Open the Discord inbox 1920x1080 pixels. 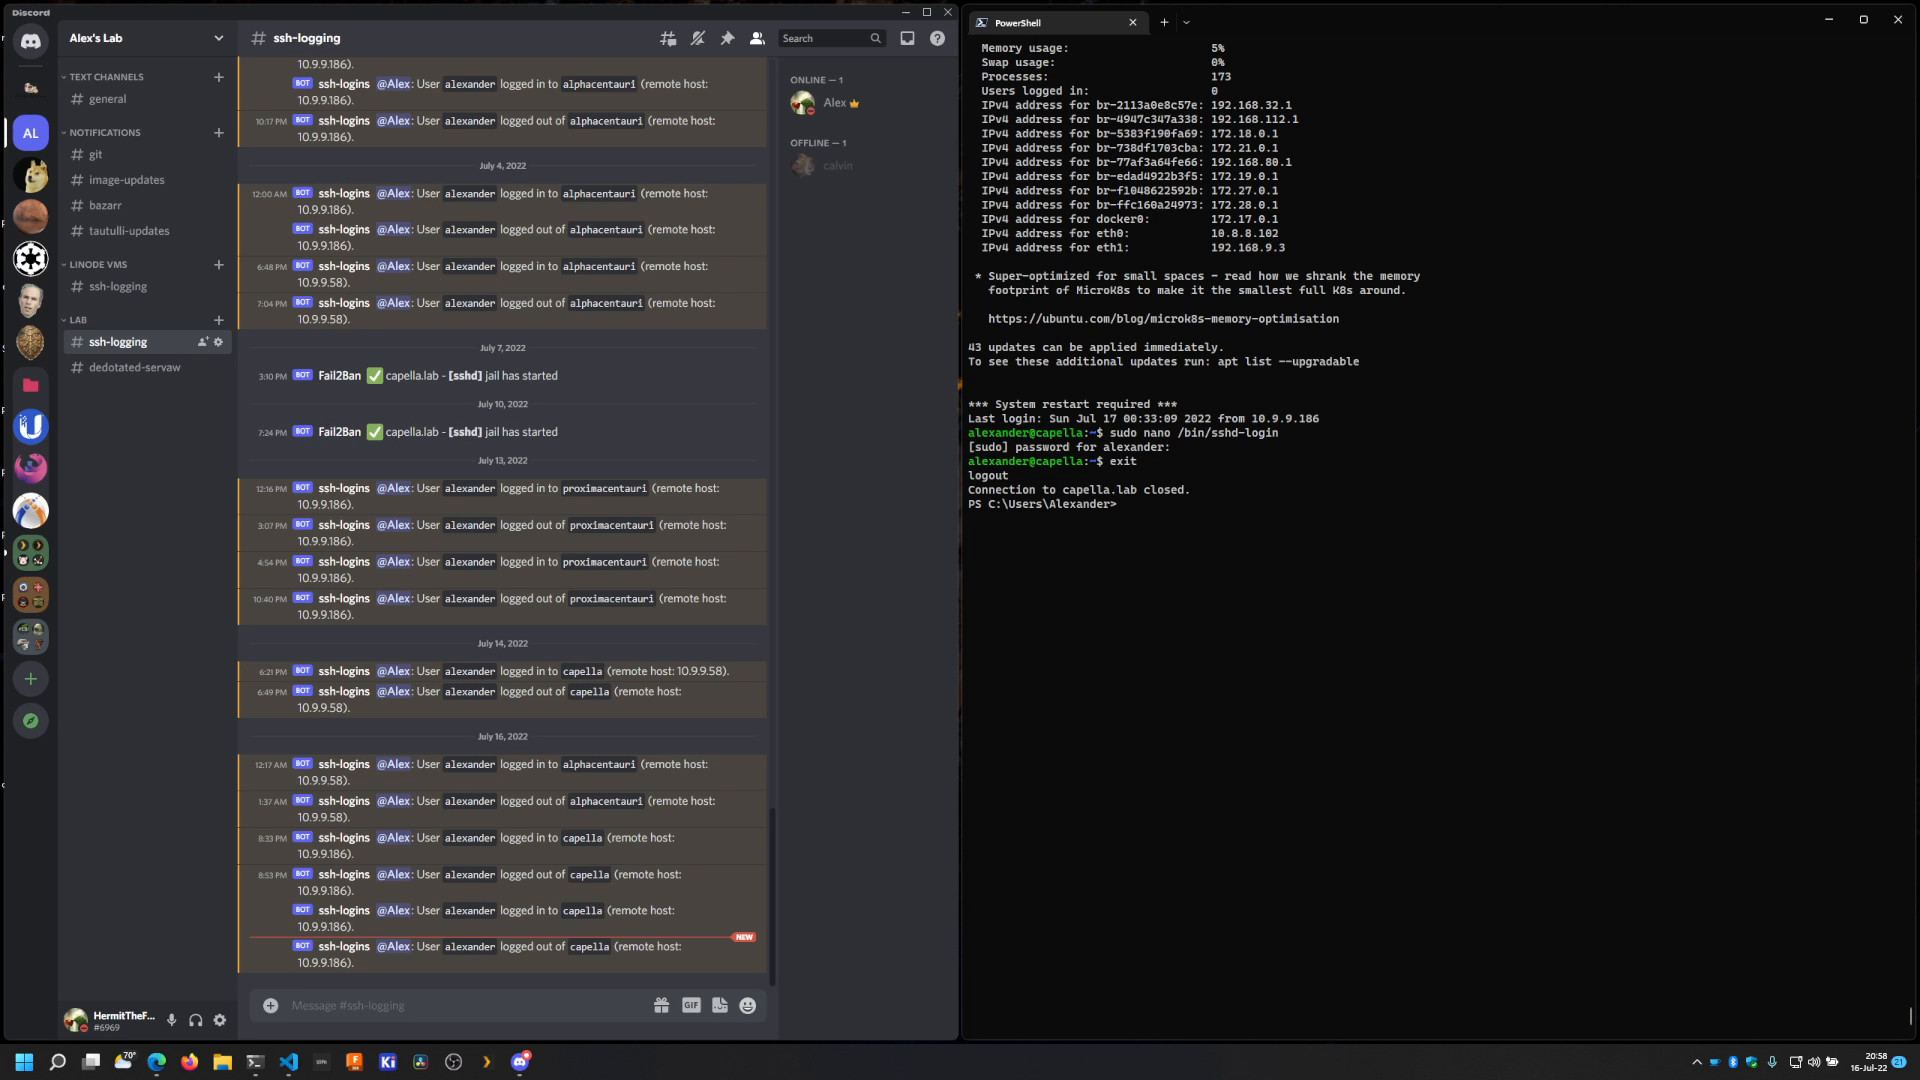[x=908, y=38]
